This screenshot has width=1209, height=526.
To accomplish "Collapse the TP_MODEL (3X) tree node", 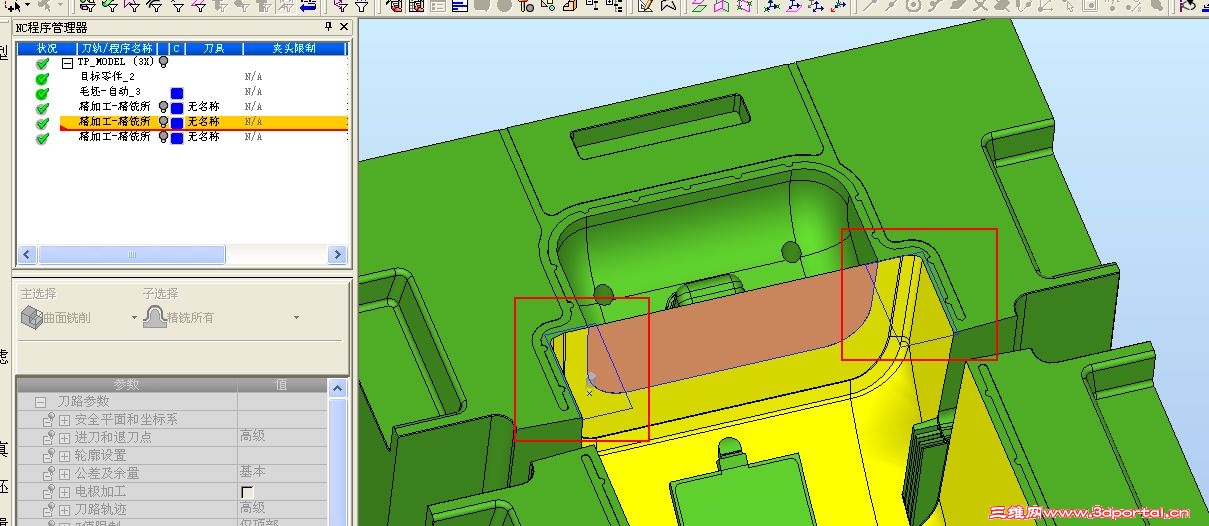I will click(x=67, y=62).
